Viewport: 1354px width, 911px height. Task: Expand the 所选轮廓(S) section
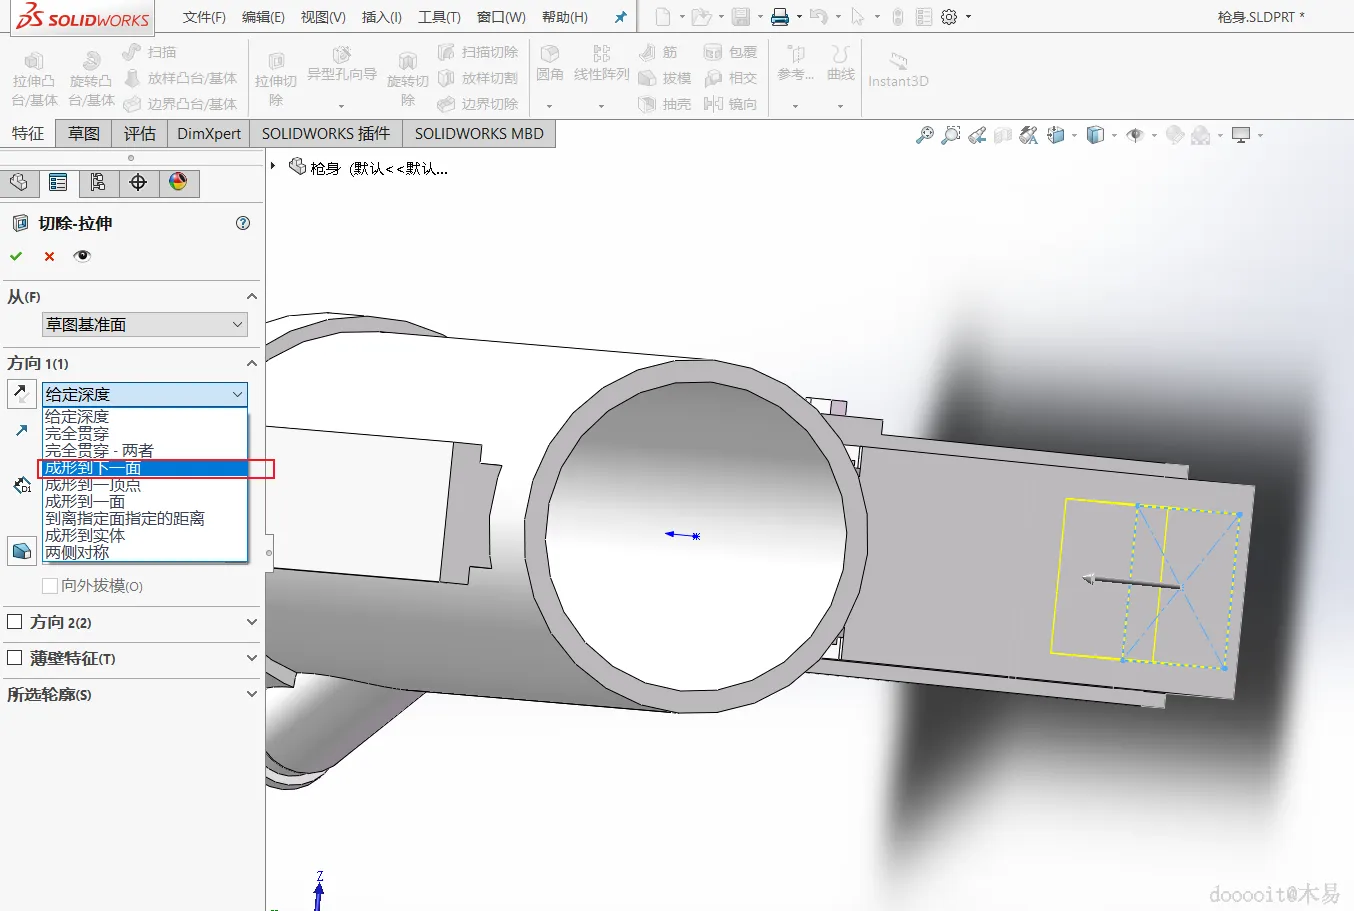(251, 694)
